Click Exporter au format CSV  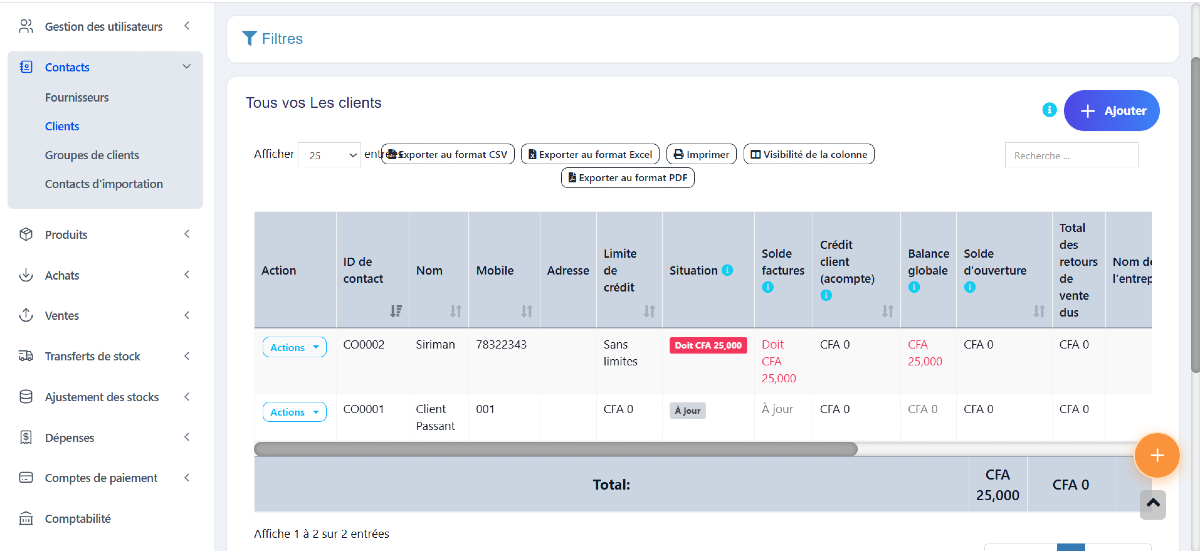click(449, 154)
